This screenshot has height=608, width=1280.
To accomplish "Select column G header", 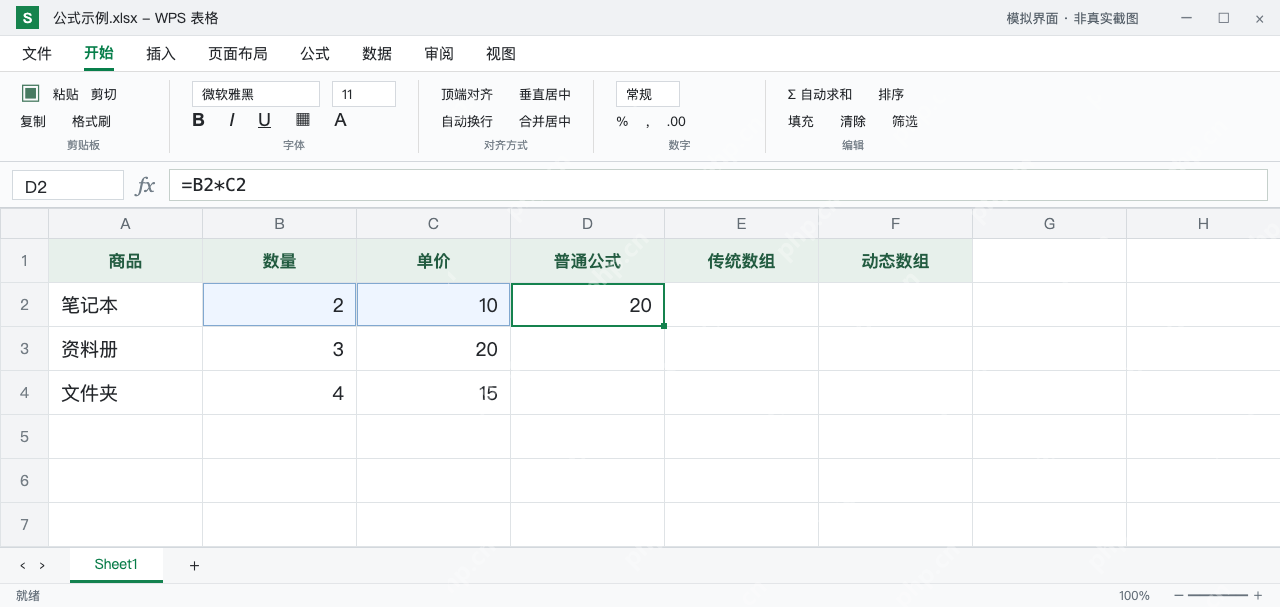I will click(x=1050, y=224).
